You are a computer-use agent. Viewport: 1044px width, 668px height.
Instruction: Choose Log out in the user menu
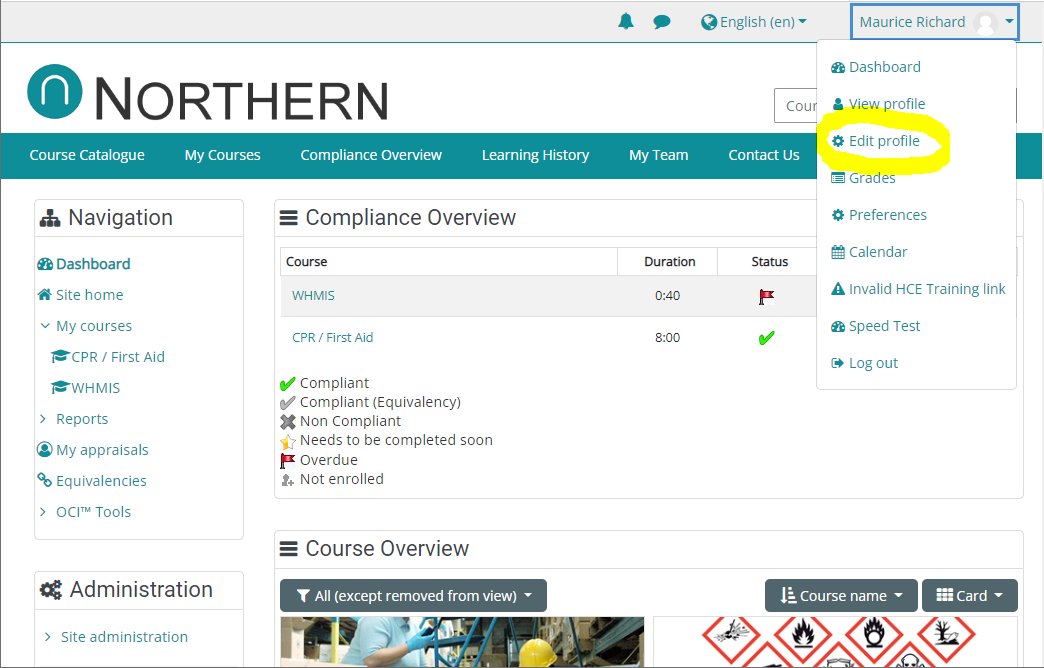coord(873,363)
